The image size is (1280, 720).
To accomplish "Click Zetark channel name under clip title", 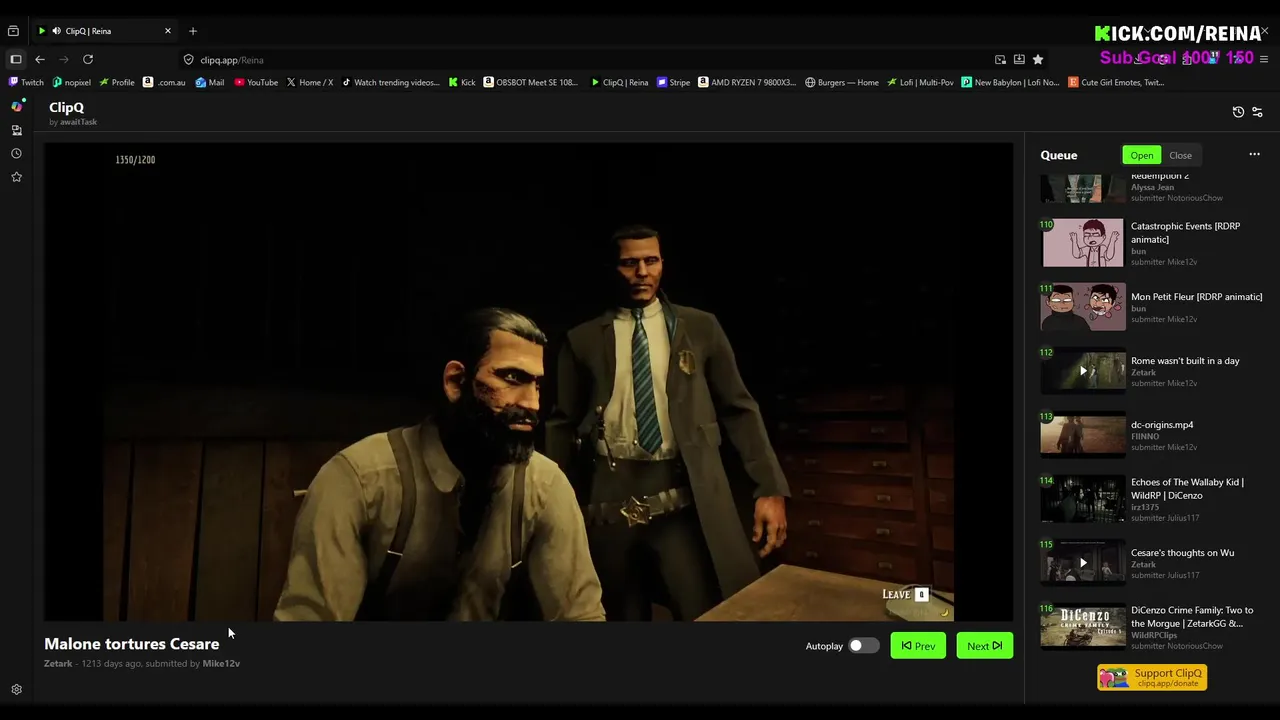I will pos(58,663).
